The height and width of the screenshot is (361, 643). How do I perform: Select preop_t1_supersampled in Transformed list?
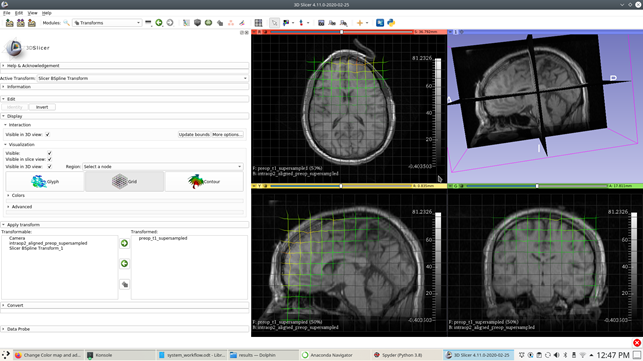(163, 238)
